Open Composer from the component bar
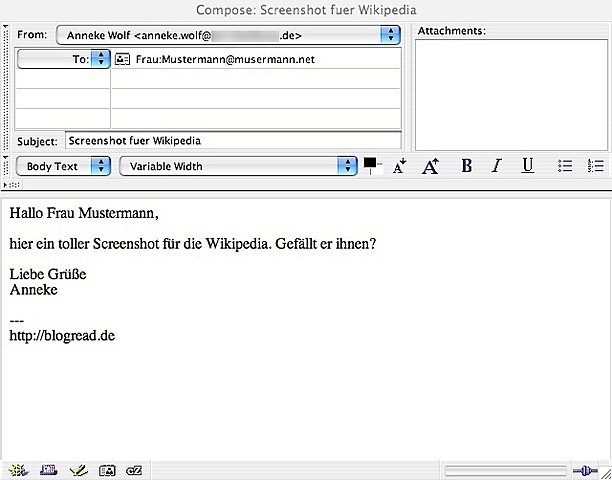Viewport: 612px width, 480px height. coord(78,470)
